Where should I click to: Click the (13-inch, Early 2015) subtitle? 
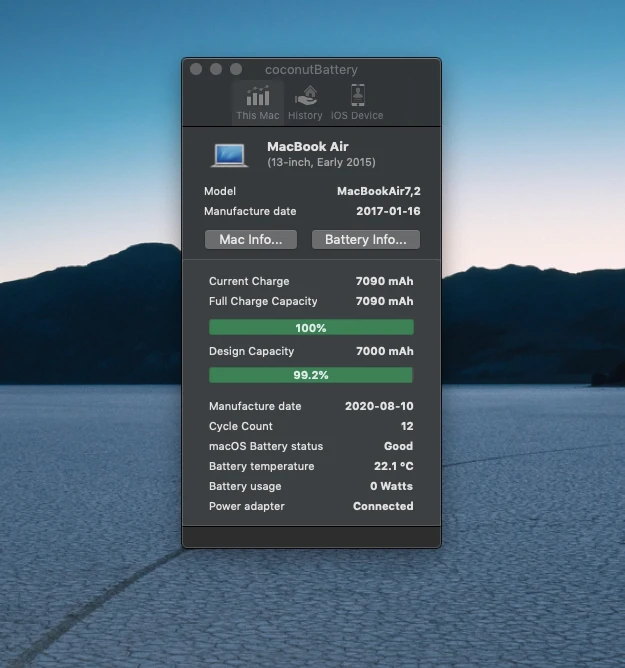322,162
